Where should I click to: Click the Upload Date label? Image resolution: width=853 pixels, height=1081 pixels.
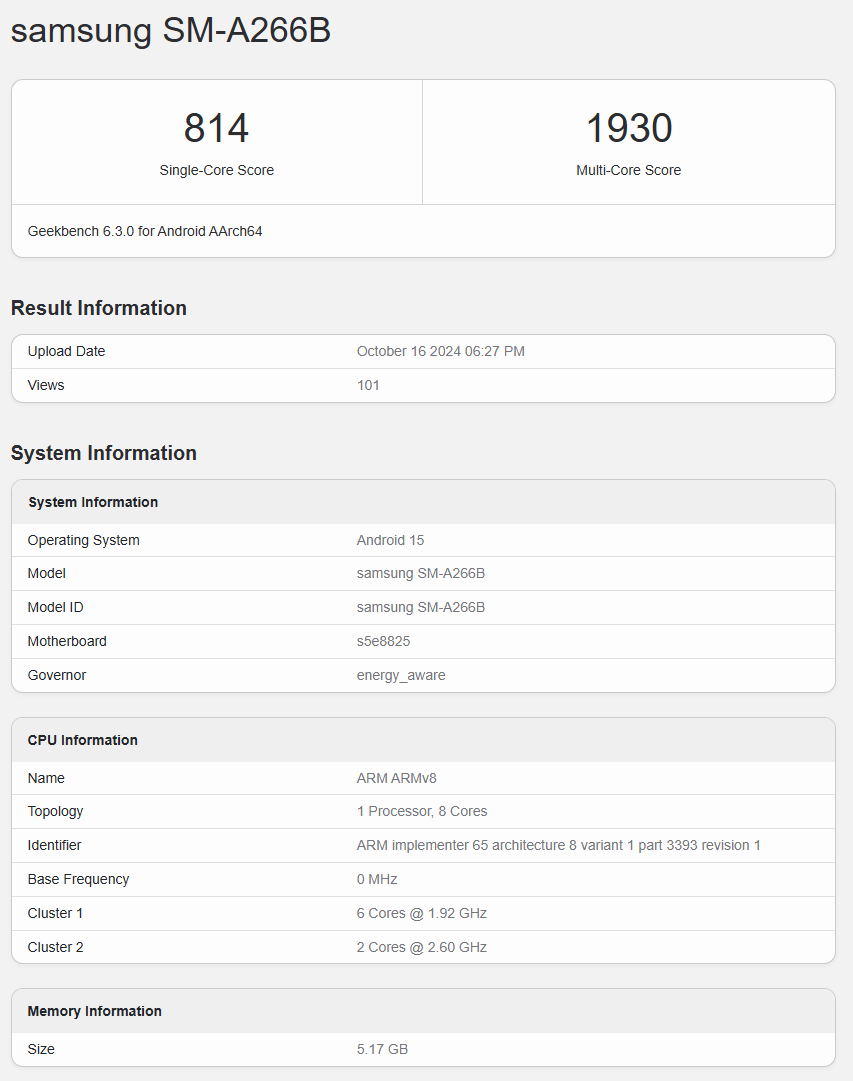pyautogui.click(x=66, y=352)
